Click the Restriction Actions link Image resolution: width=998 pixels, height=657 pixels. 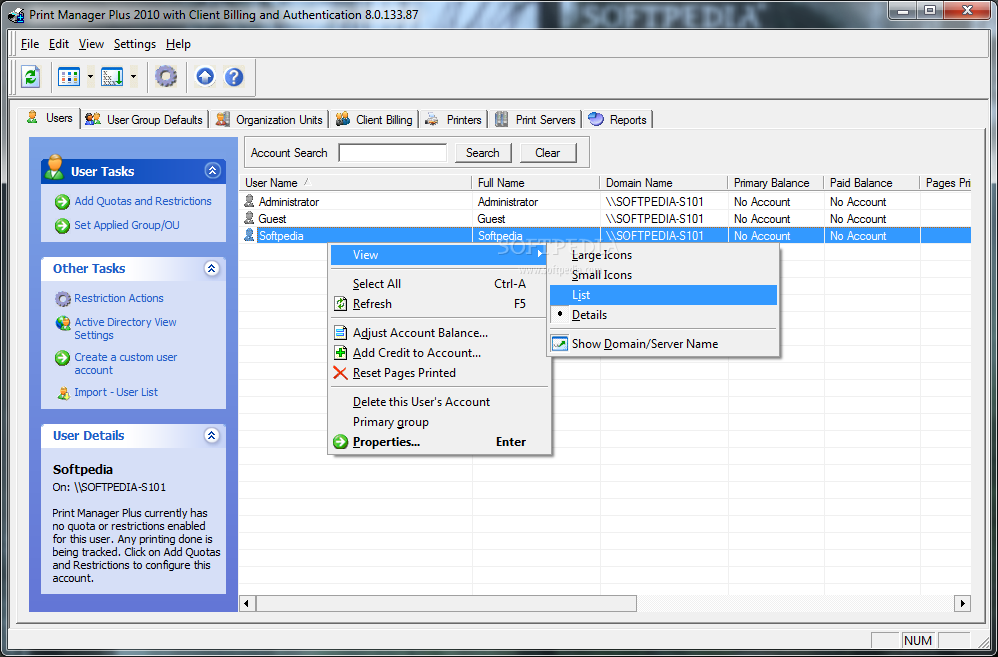pyautogui.click(x=119, y=298)
